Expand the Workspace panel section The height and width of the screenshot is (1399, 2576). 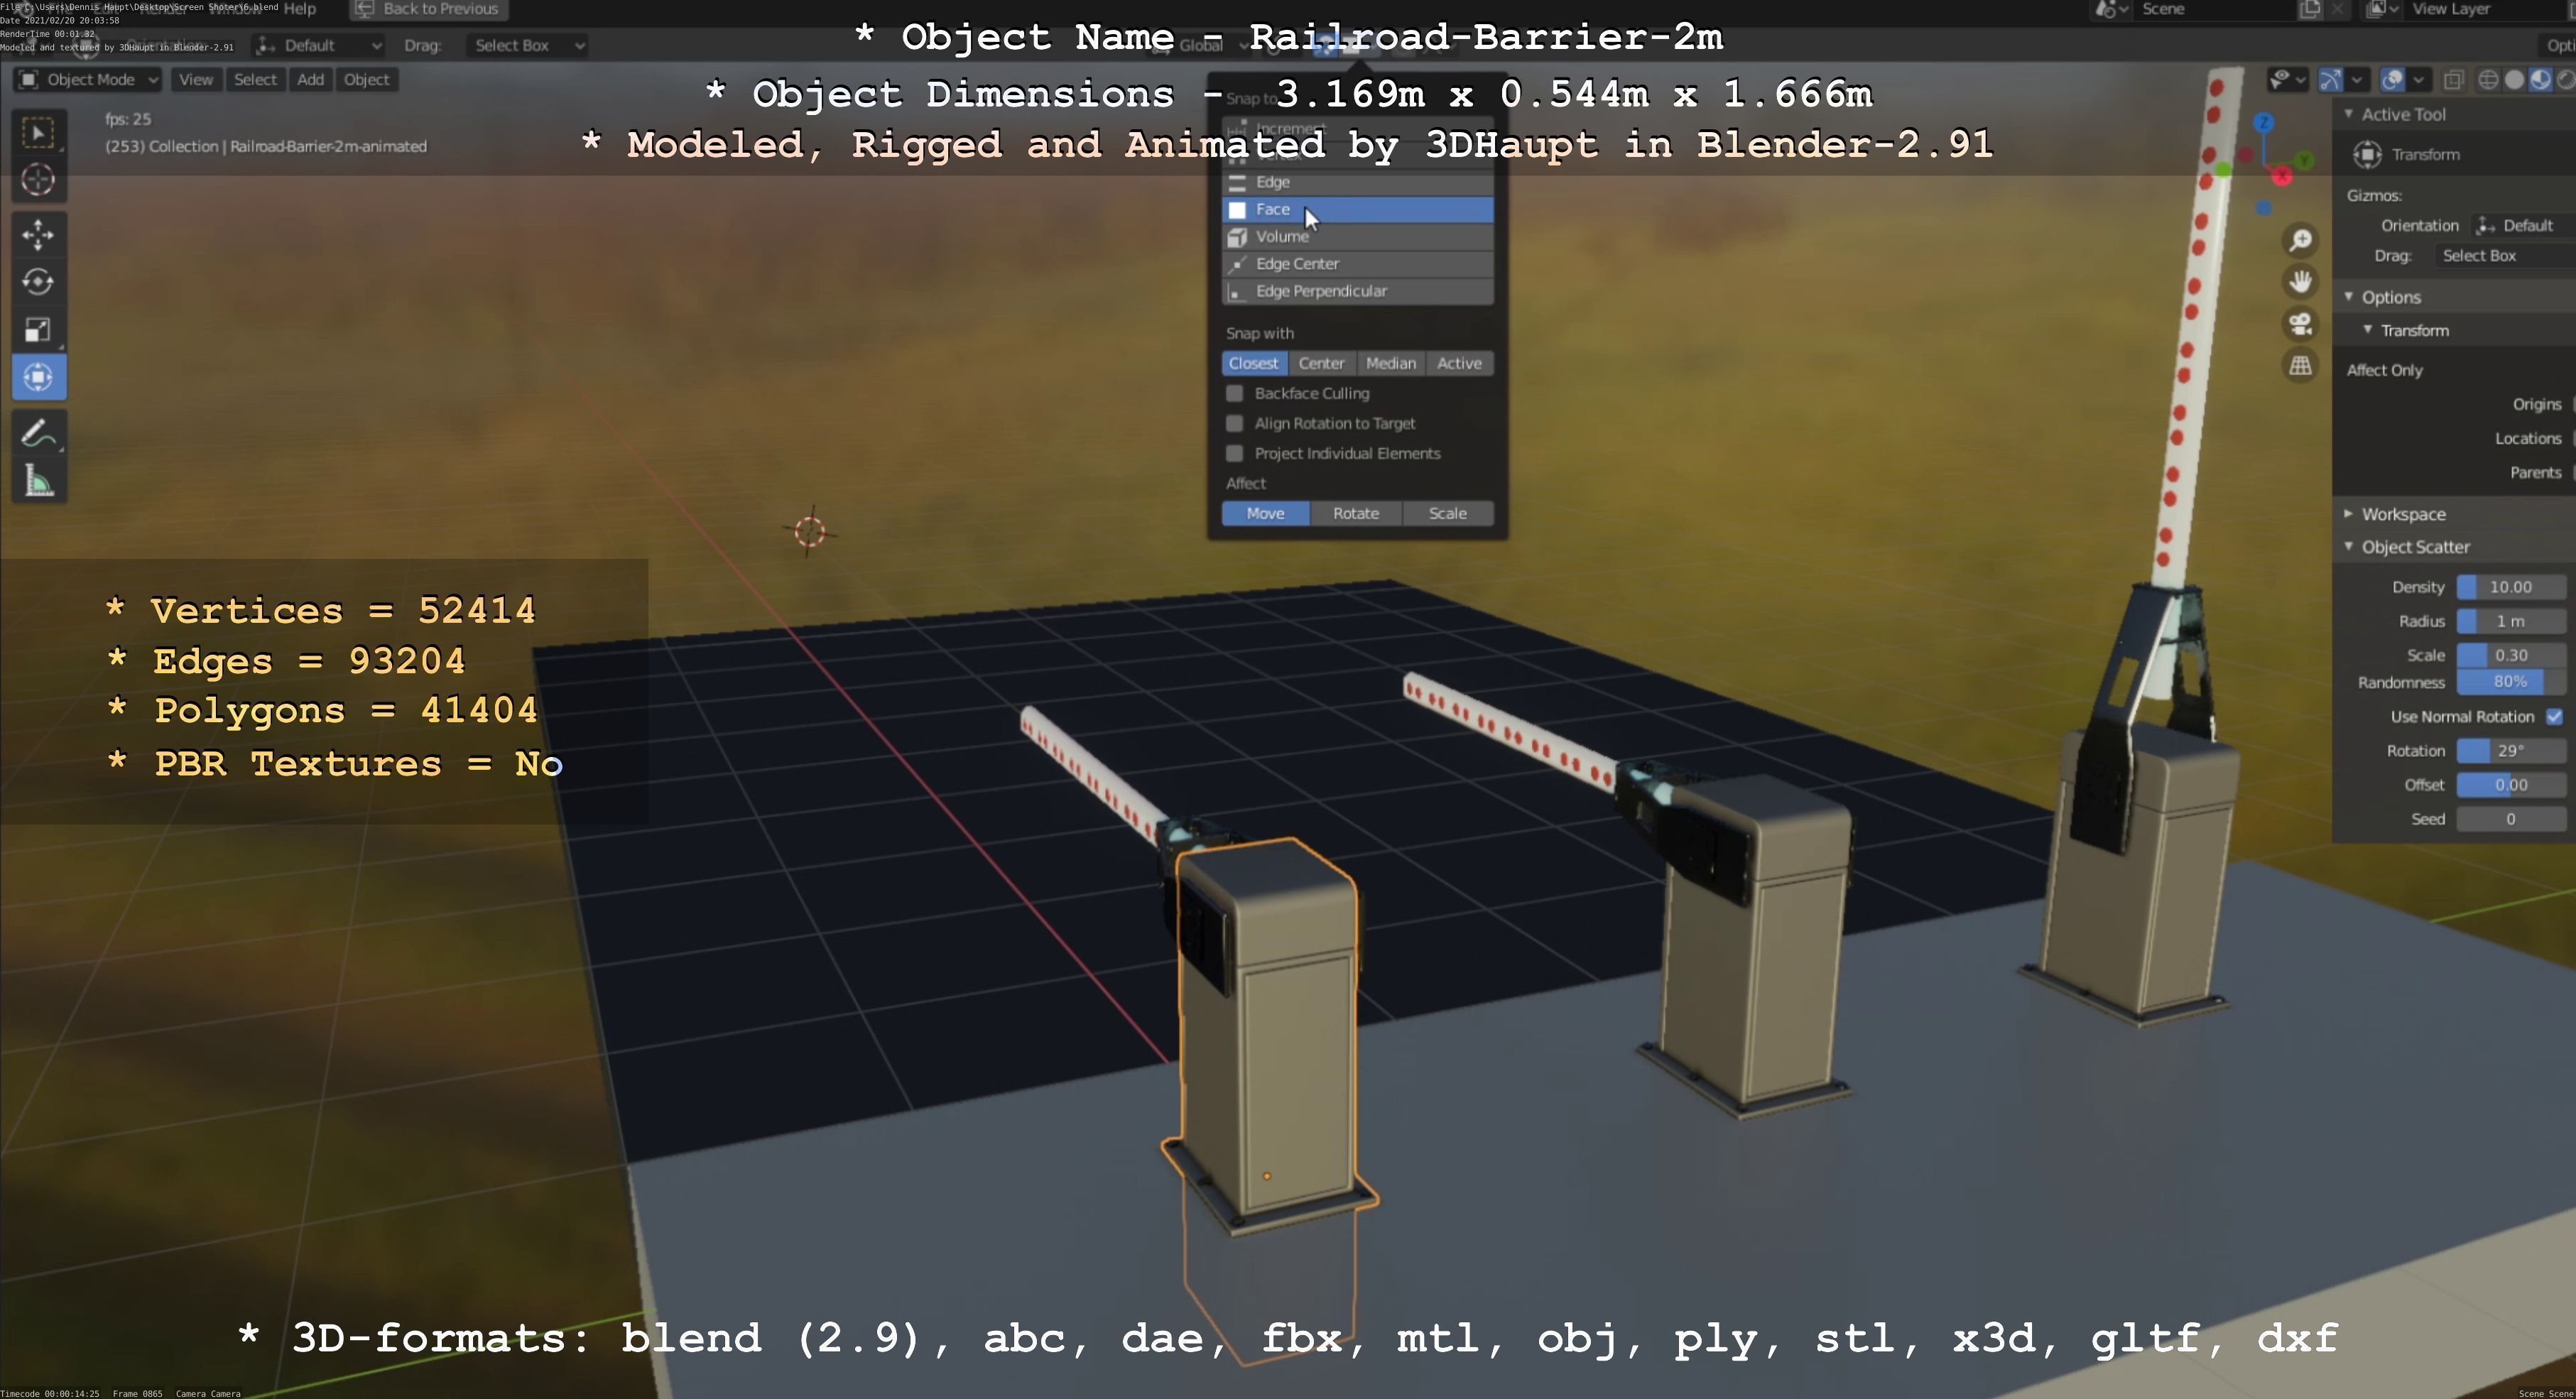(x=2402, y=514)
